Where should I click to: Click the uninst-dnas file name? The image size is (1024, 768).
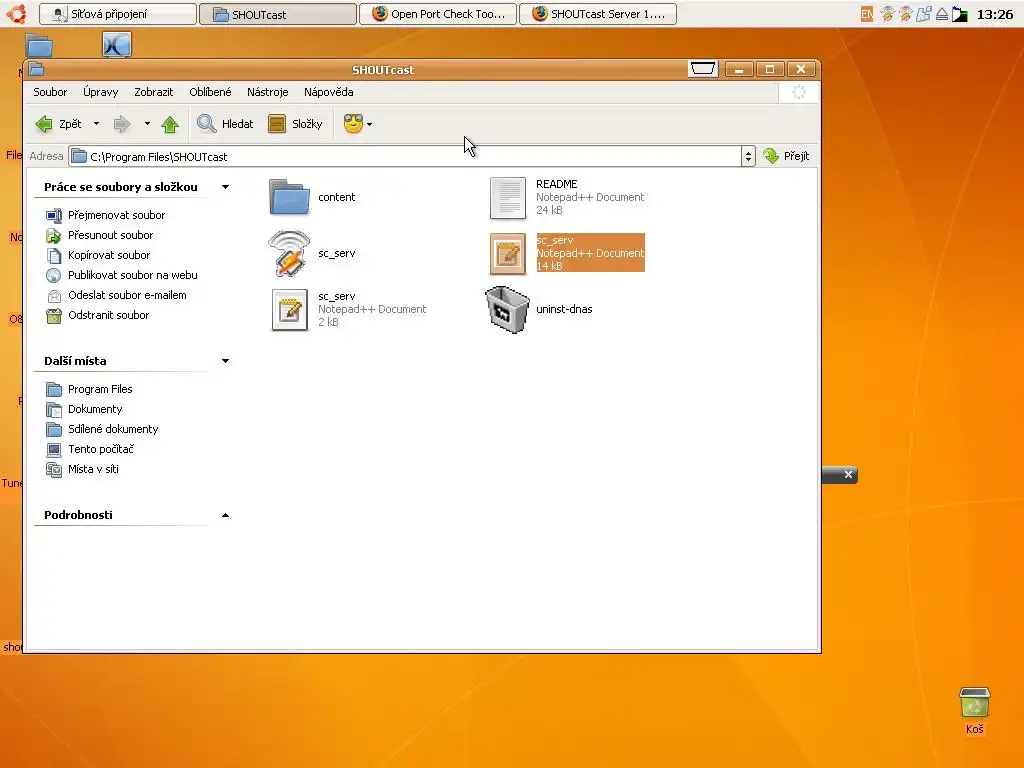pyautogui.click(x=564, y=310)
